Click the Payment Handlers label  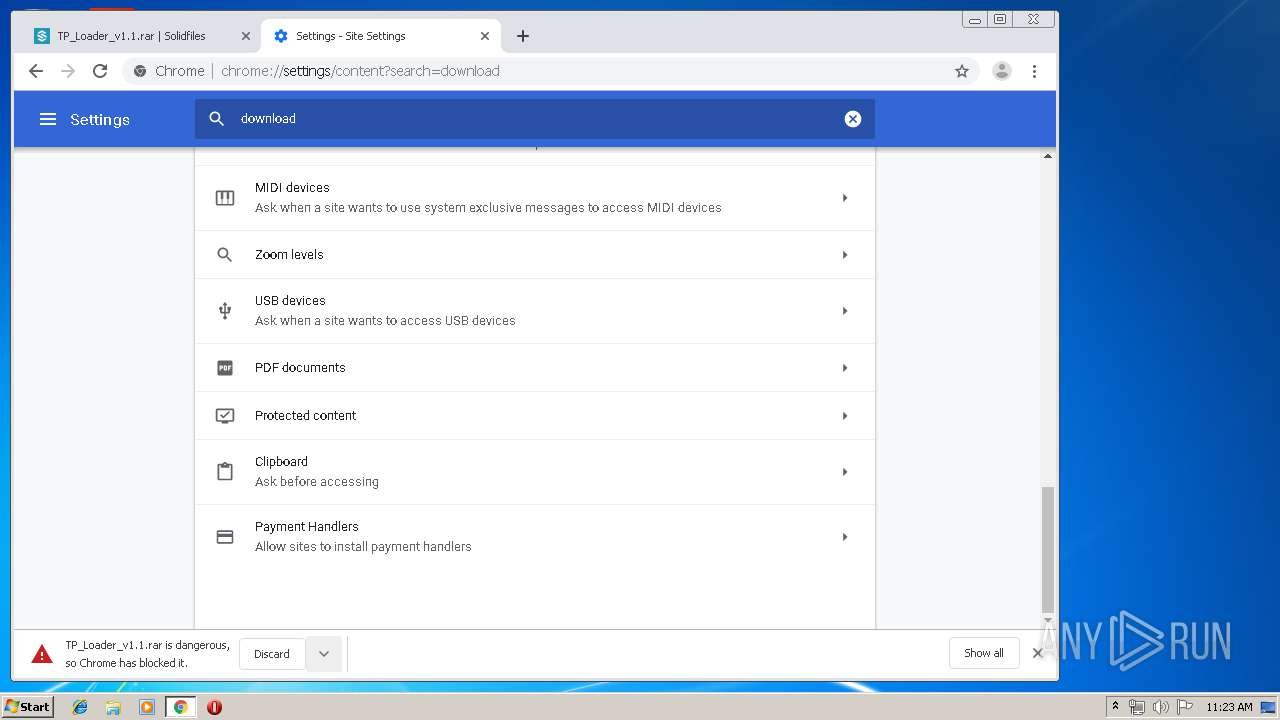coord(307,526)
